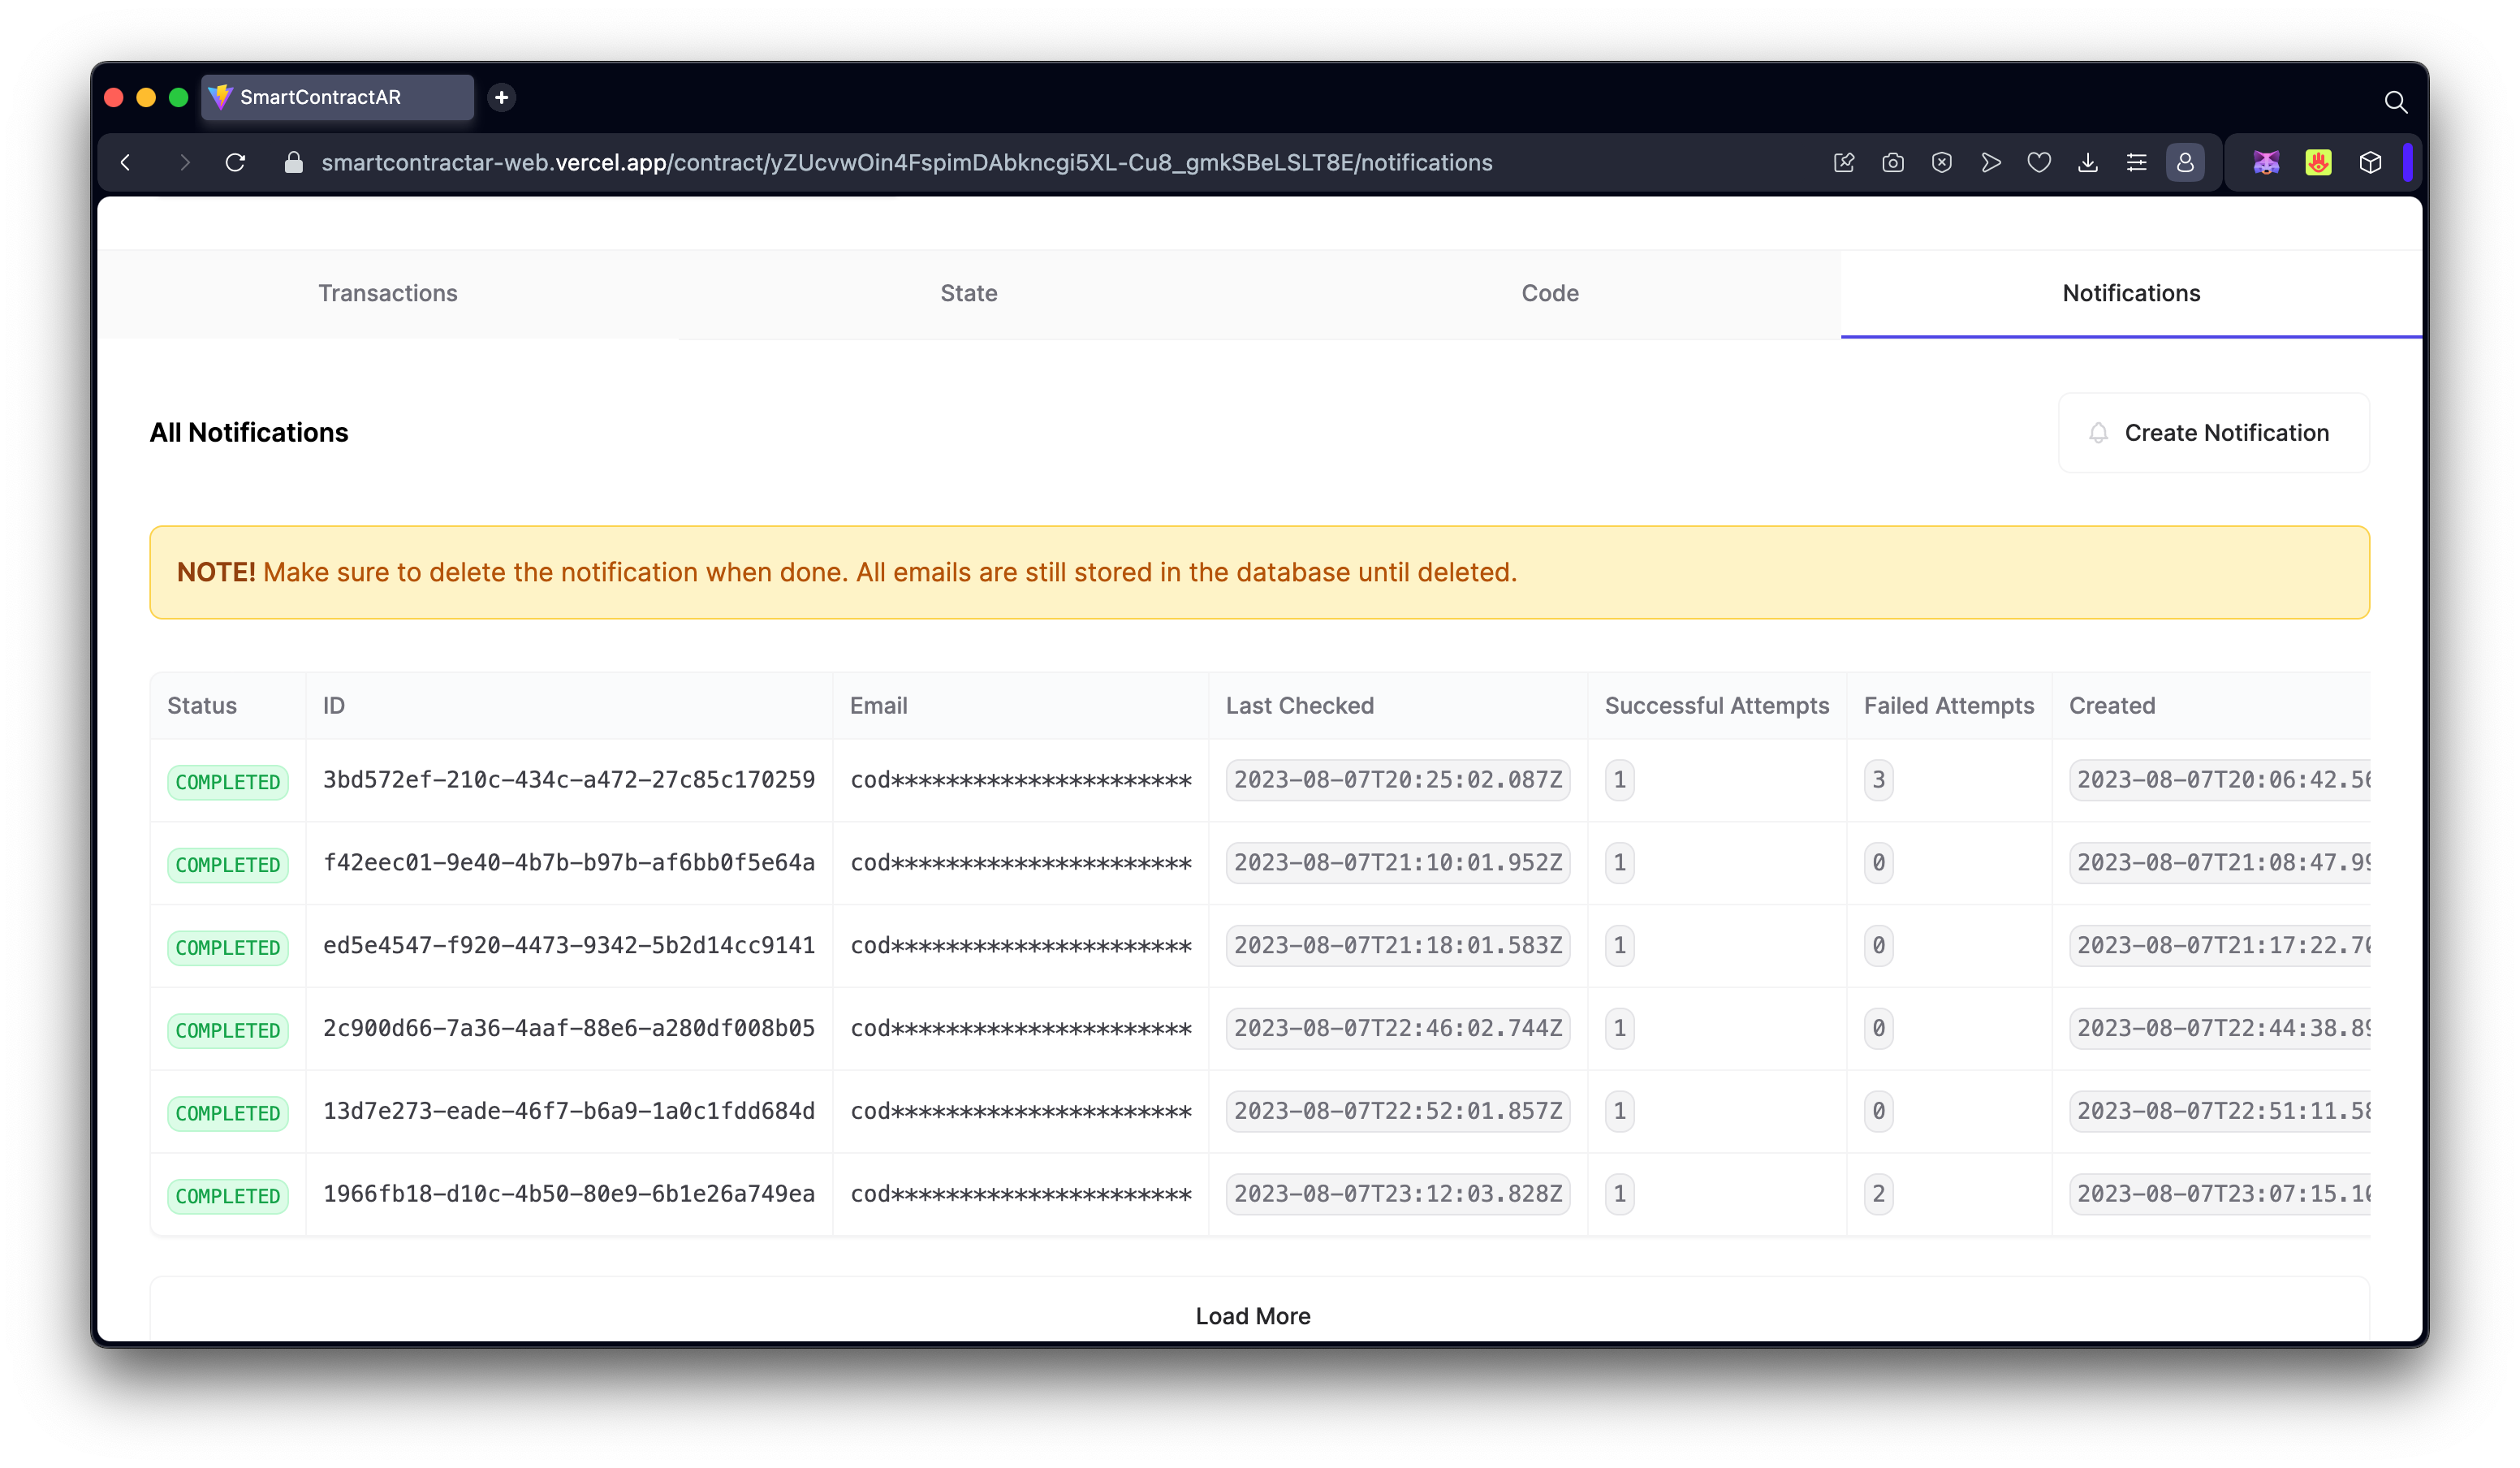Click the Create Notification button
This screenshot has width=2520, height=1468.
tap(2213, 433)
